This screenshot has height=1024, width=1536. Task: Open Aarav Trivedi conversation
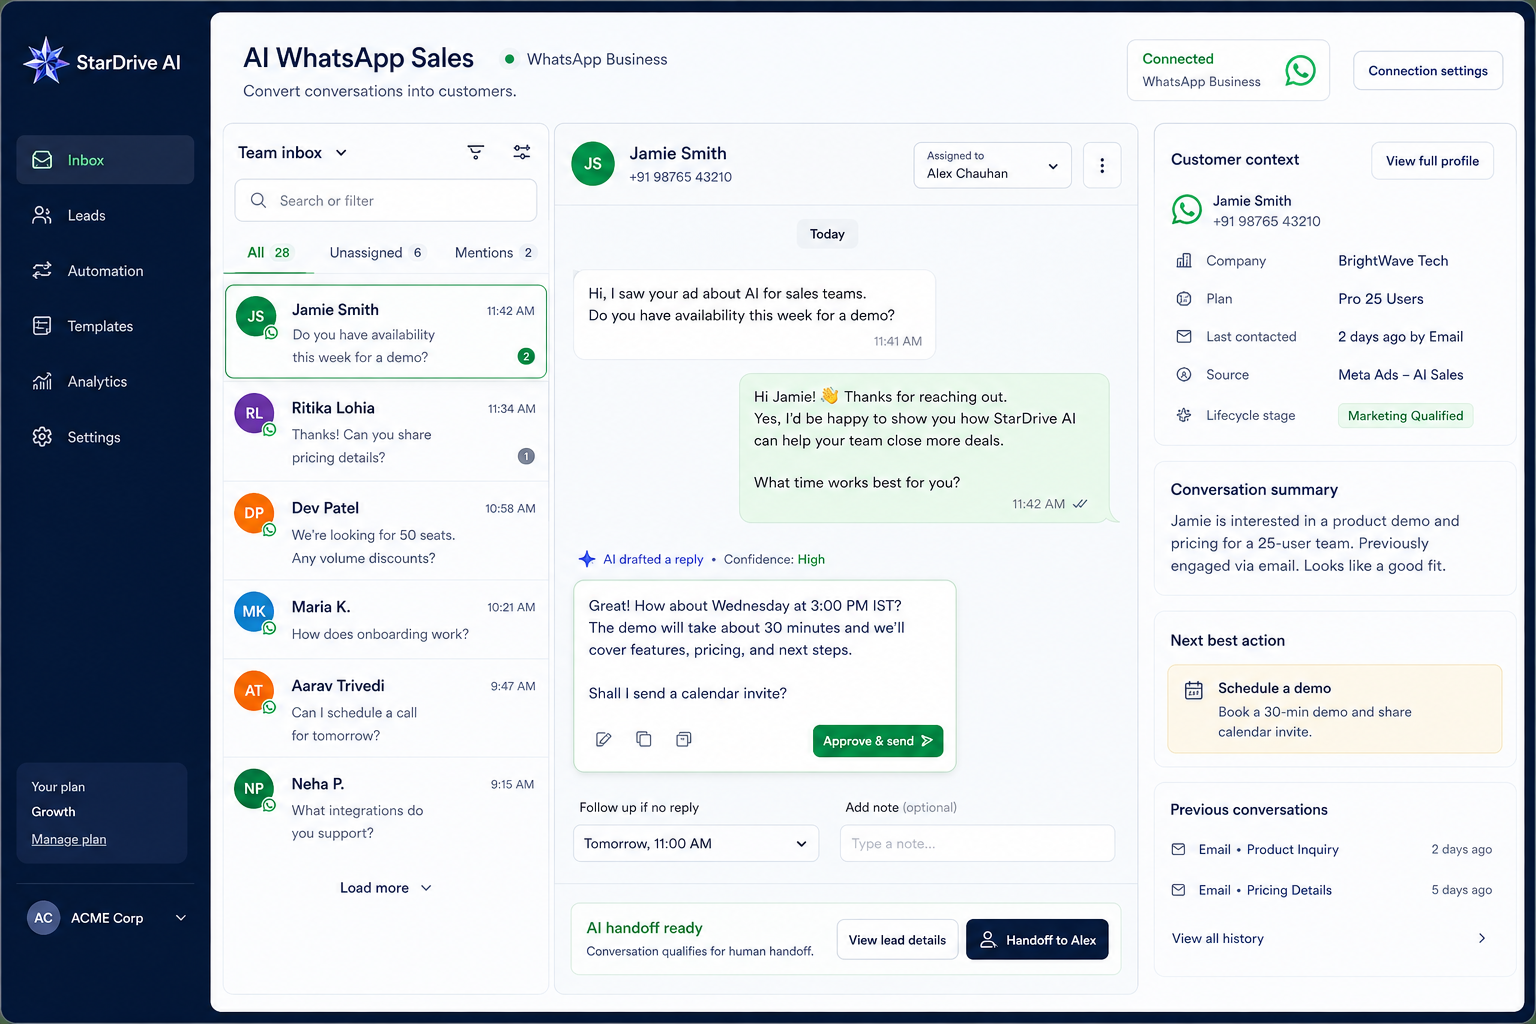pos(386,709)
